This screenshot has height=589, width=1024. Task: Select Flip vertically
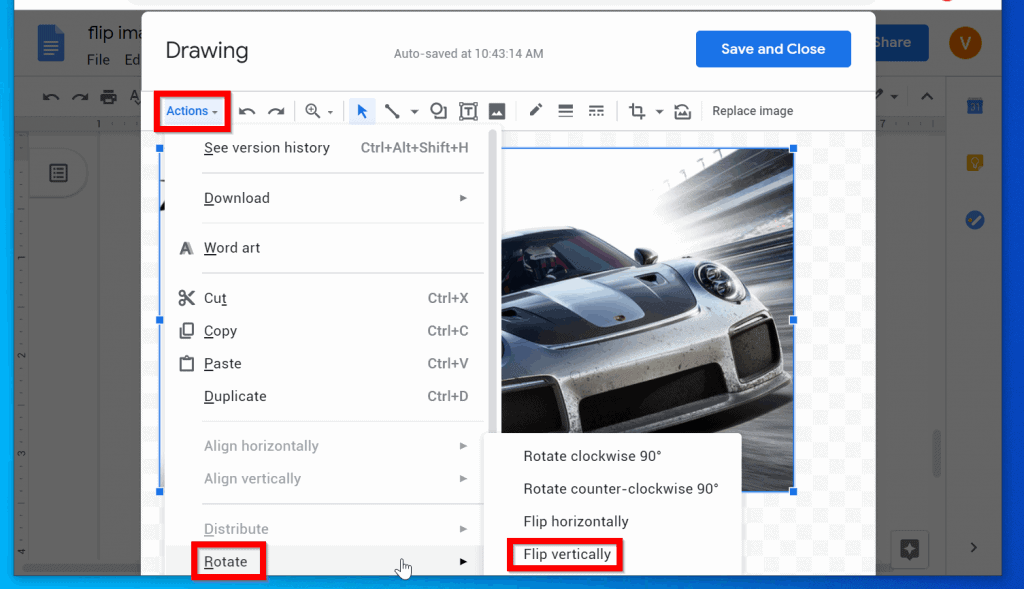613,554
